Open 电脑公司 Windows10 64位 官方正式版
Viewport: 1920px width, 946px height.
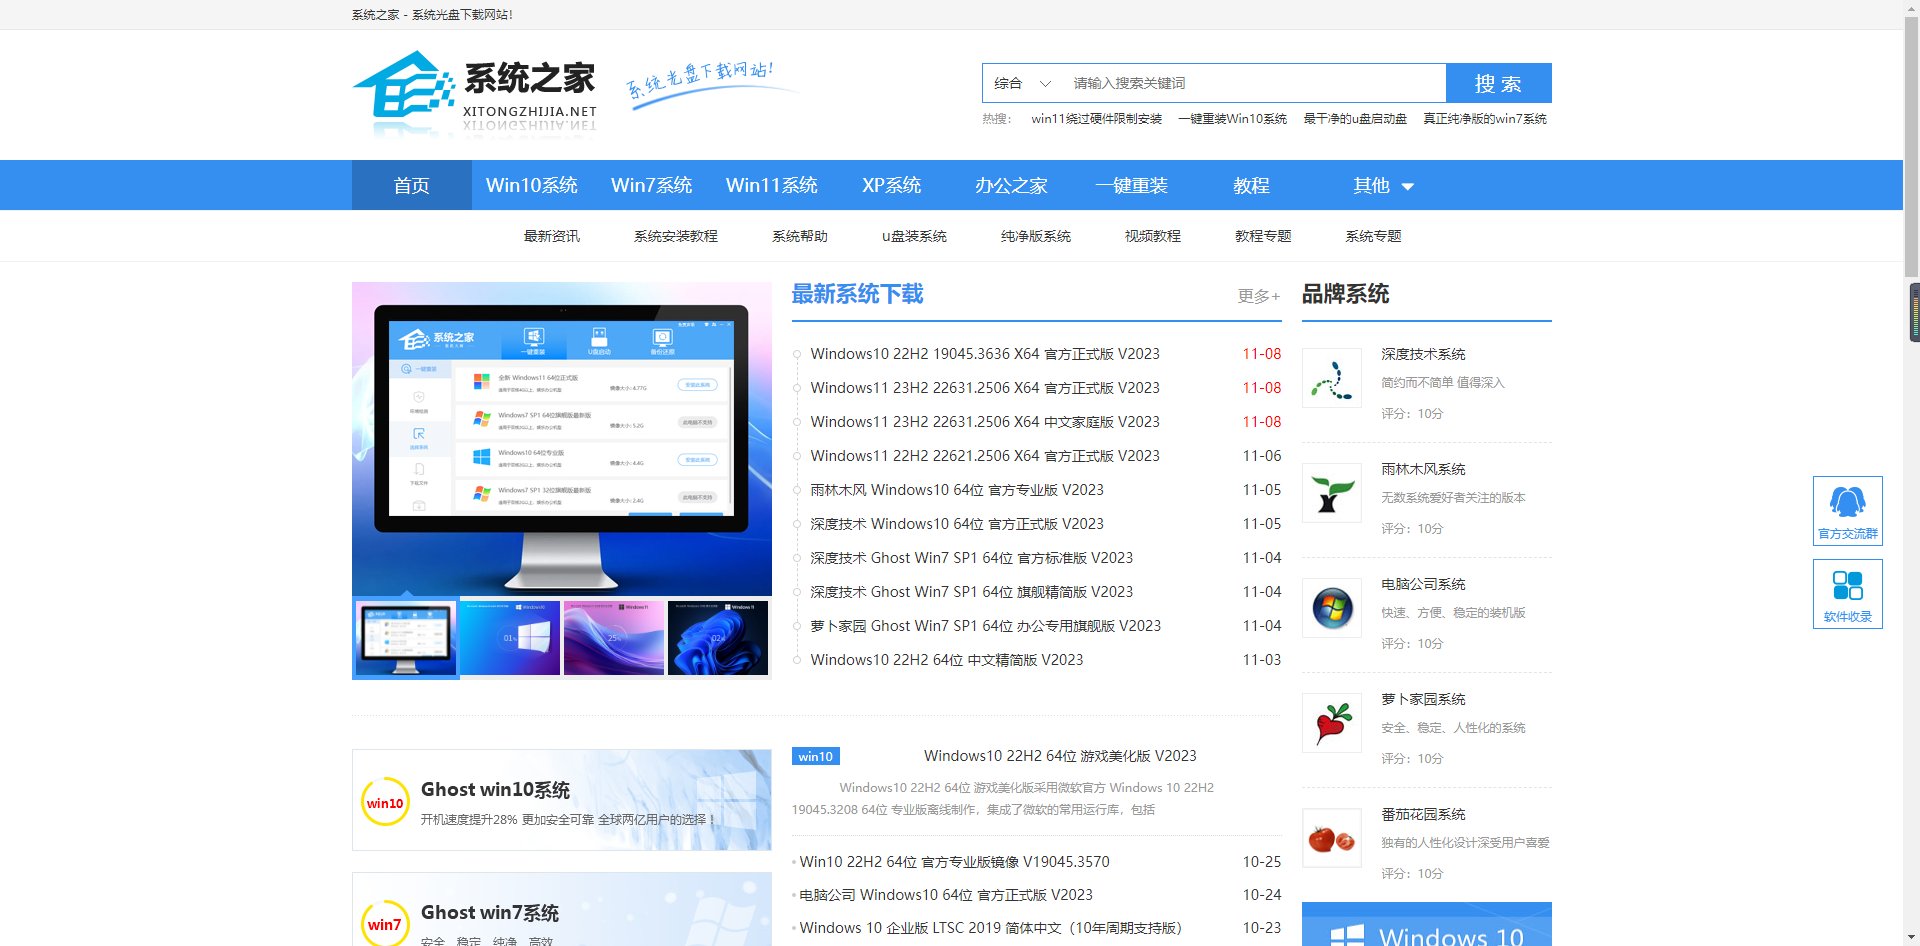[x=946, y=895]
